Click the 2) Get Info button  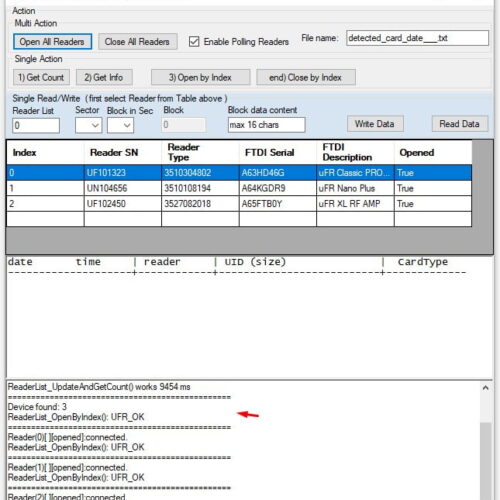(x=104, y=77)
